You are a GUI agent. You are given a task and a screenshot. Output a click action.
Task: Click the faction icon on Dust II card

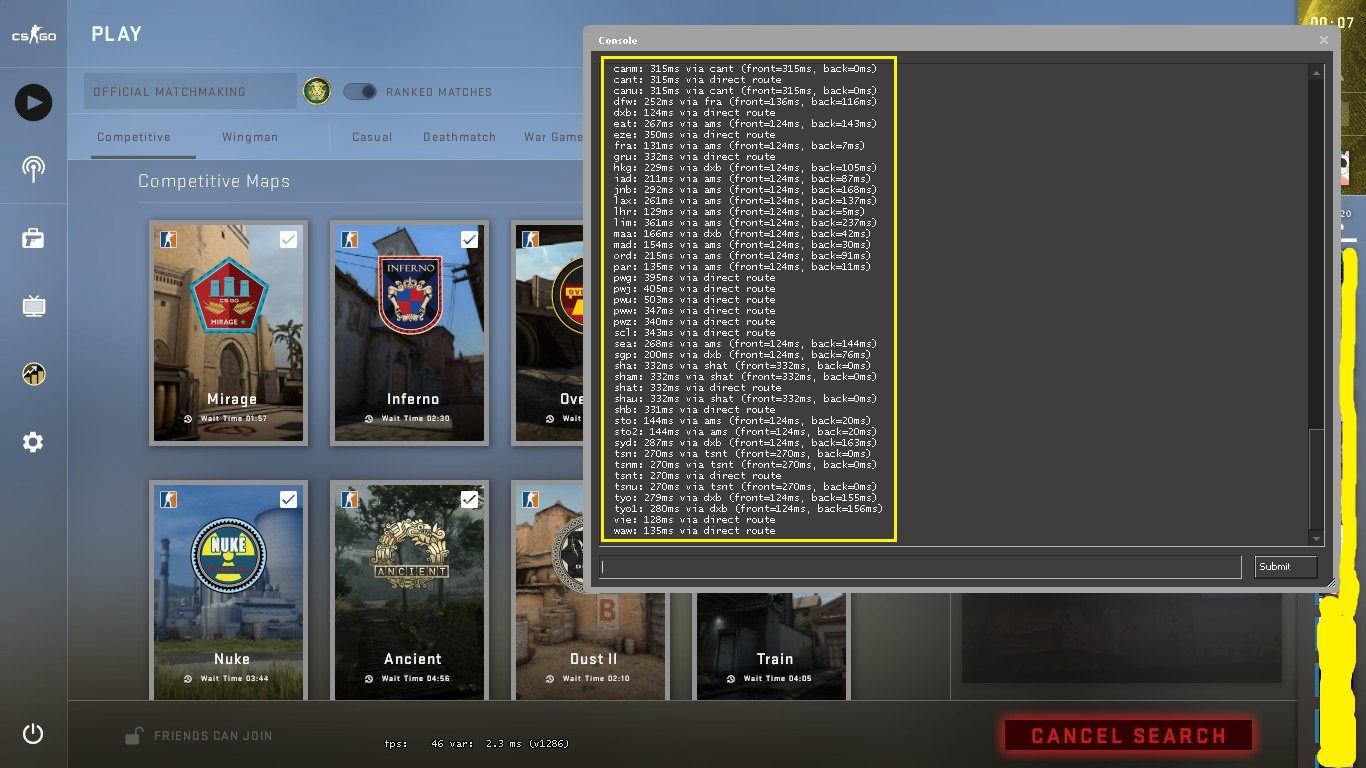530,499
